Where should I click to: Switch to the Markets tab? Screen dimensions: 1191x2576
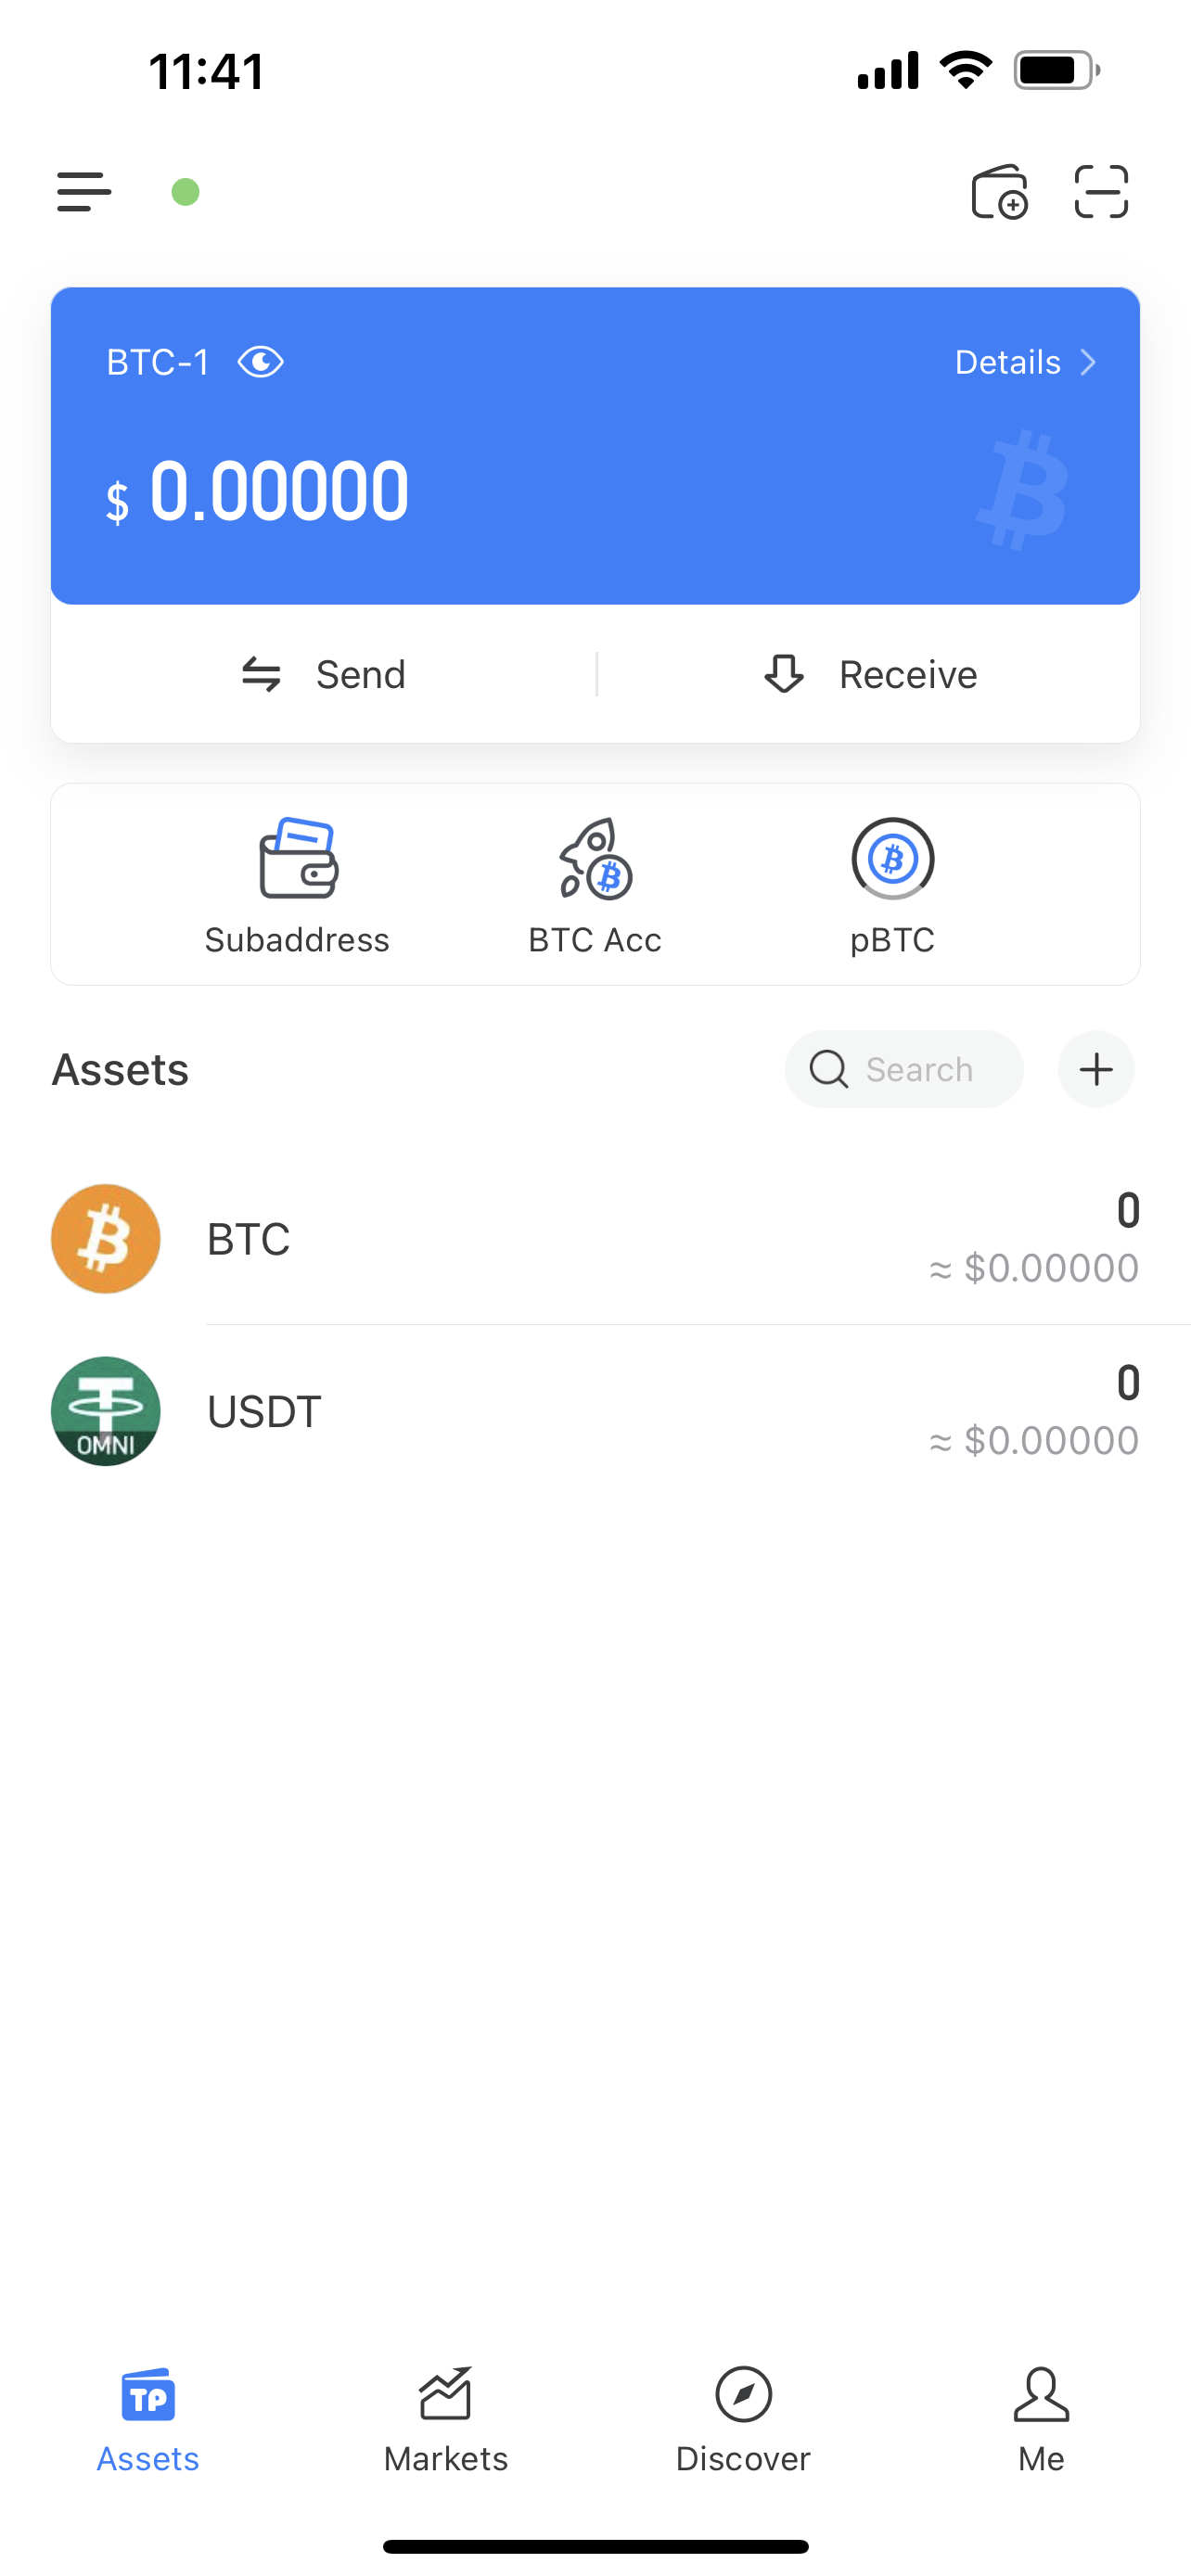pyautogui.click(x=446, y=2420)
